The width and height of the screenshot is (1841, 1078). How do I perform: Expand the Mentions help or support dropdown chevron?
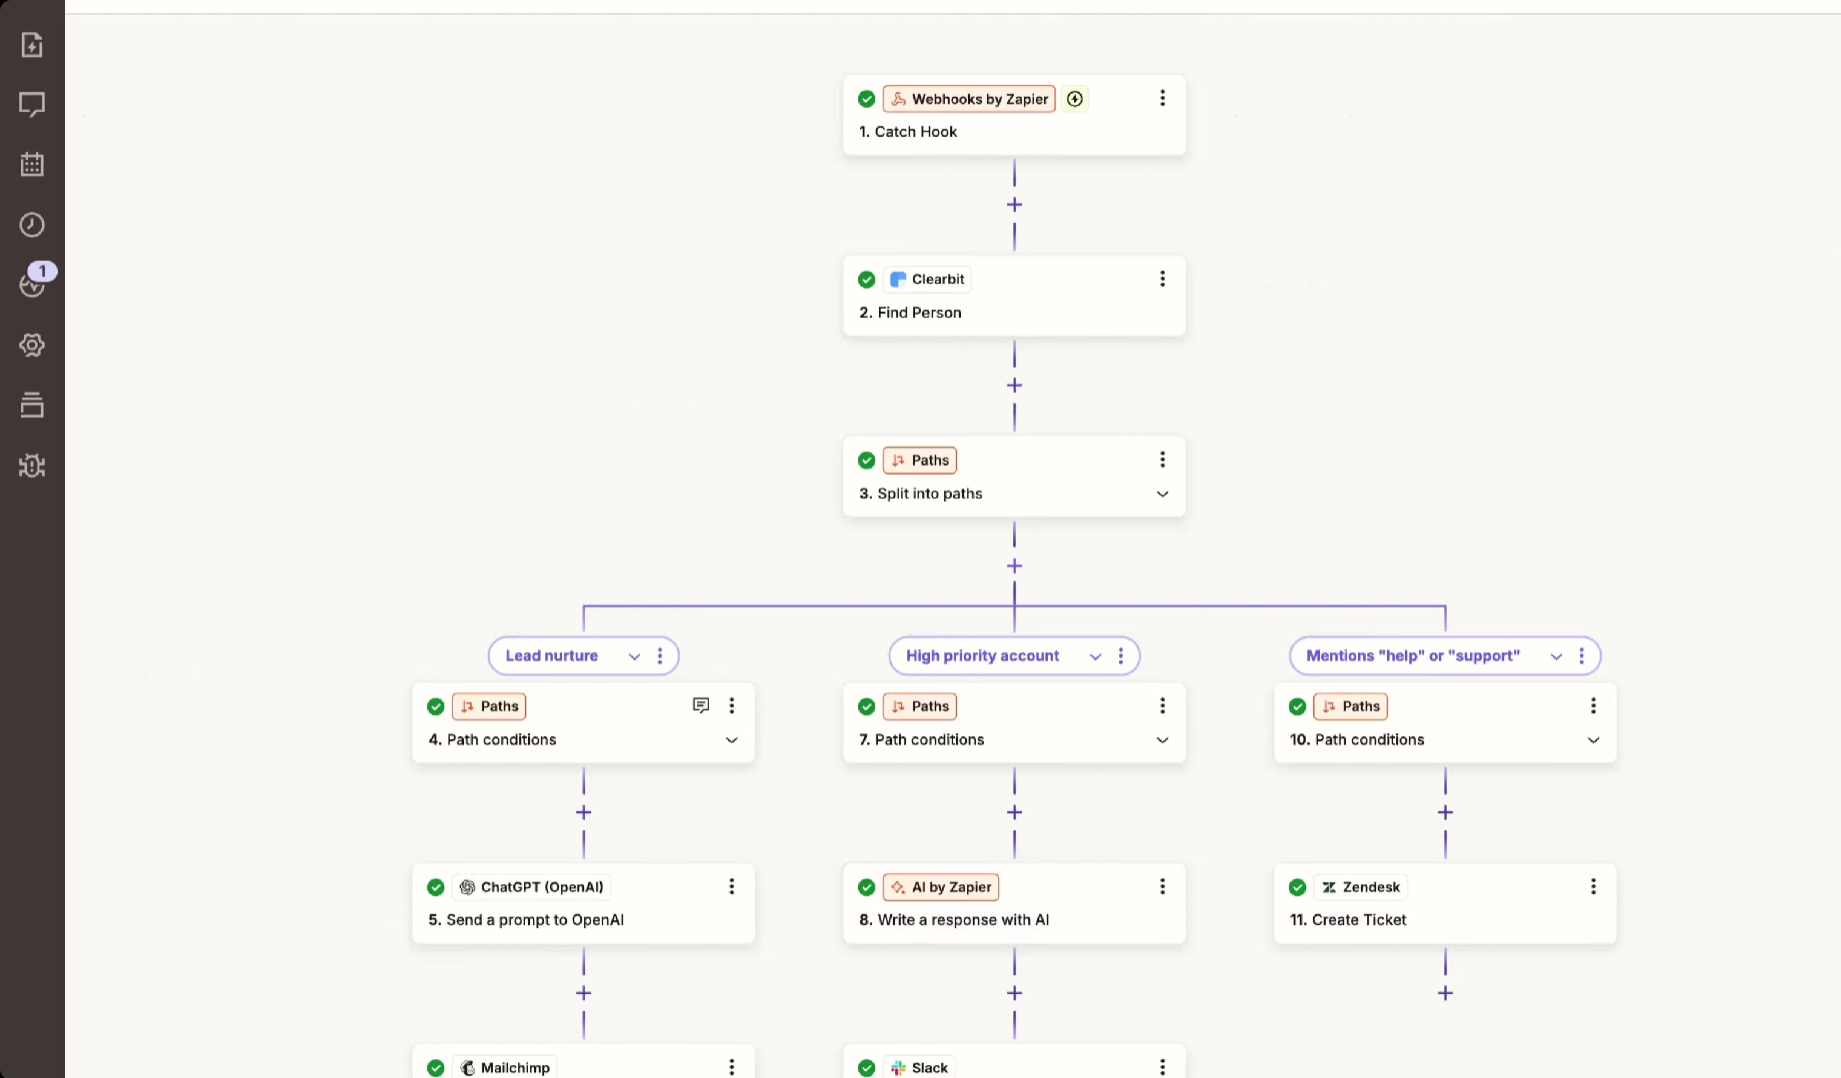click(x=1556, y=656)
